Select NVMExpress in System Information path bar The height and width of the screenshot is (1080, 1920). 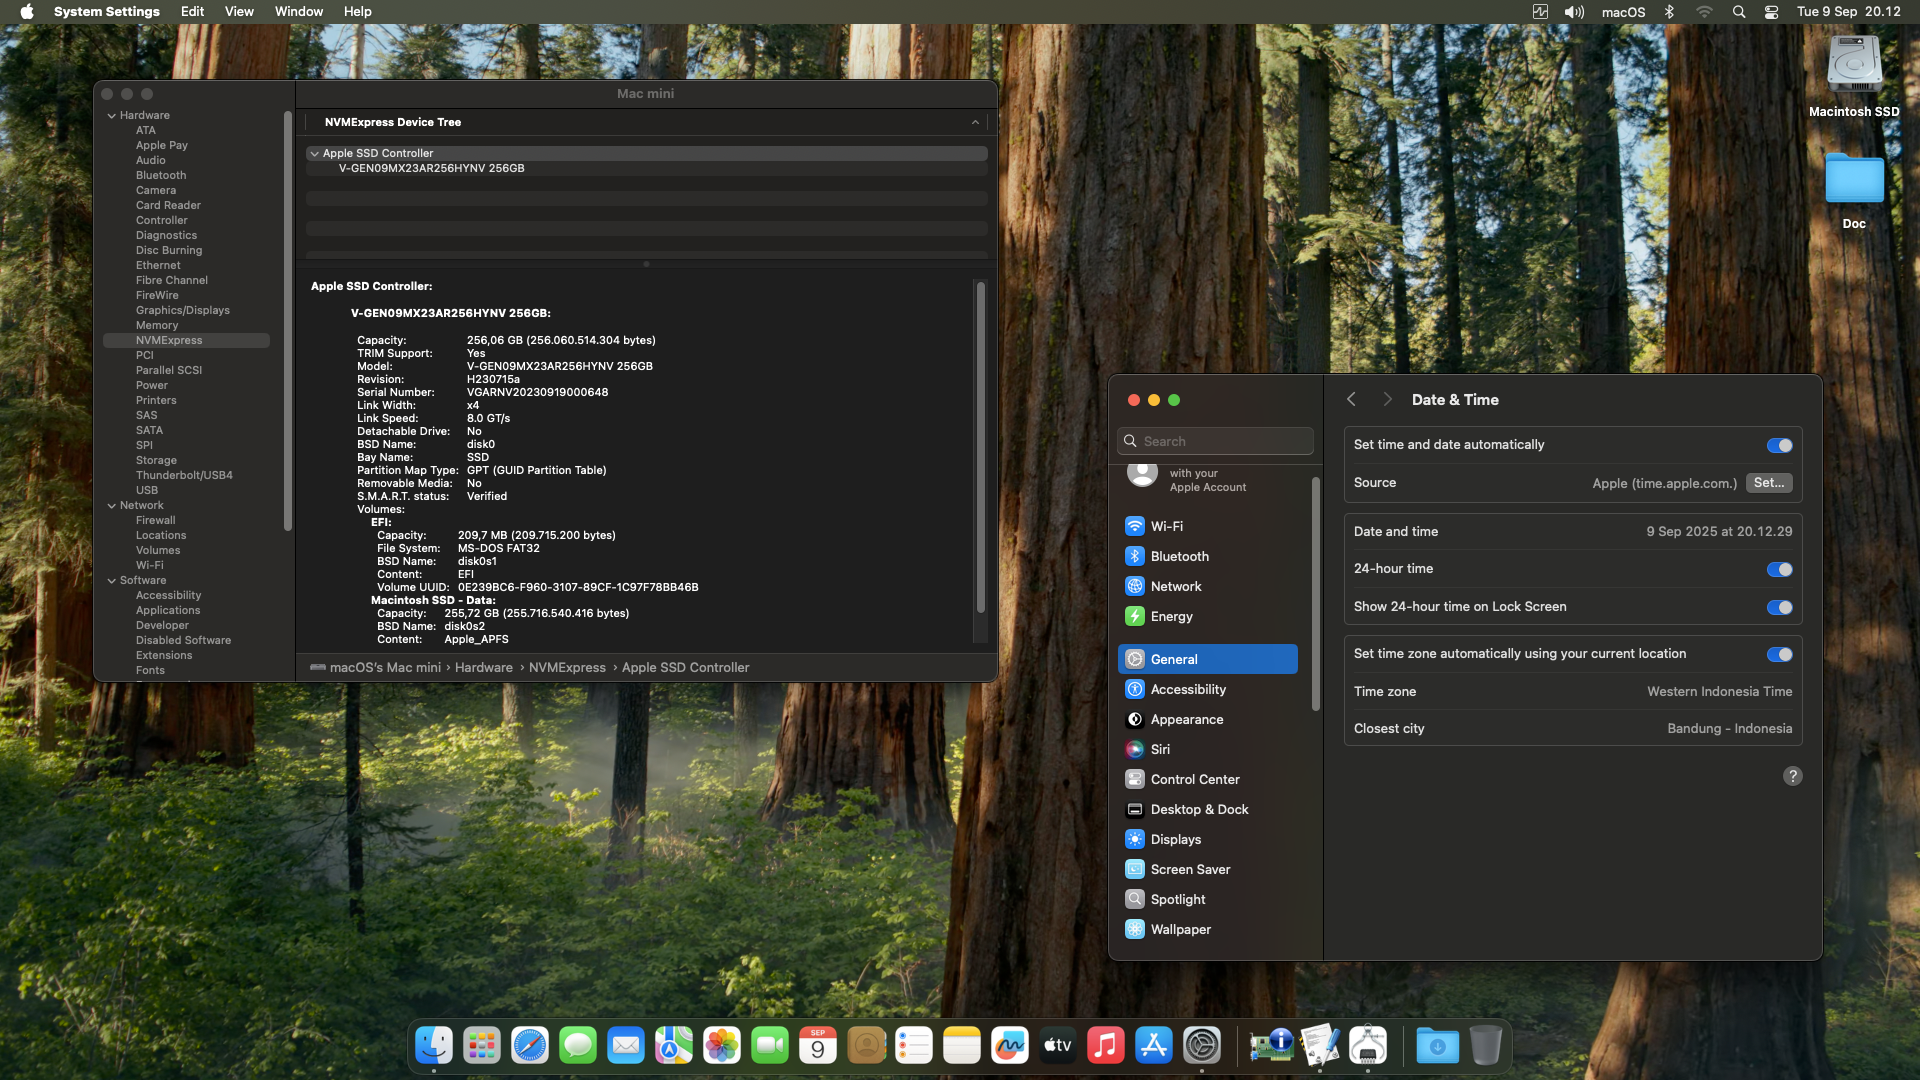(x=567, y=668)
